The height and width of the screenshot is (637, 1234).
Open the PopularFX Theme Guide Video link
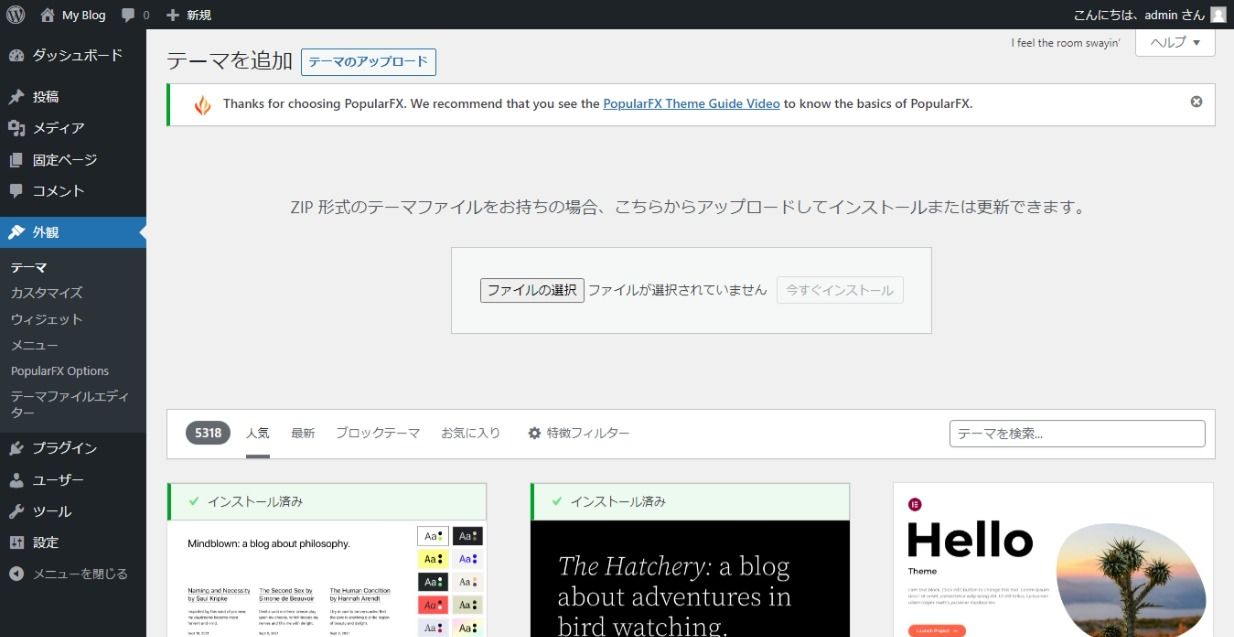coord(691,103)
